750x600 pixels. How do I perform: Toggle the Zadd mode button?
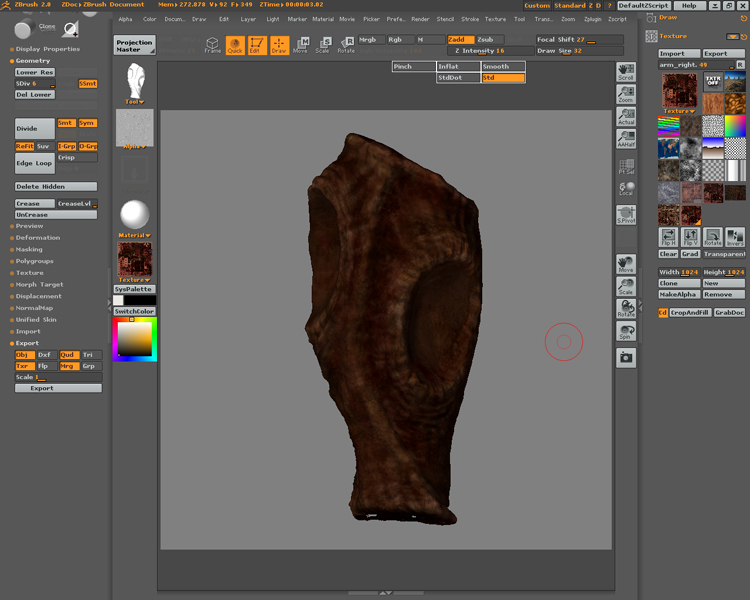460,40
